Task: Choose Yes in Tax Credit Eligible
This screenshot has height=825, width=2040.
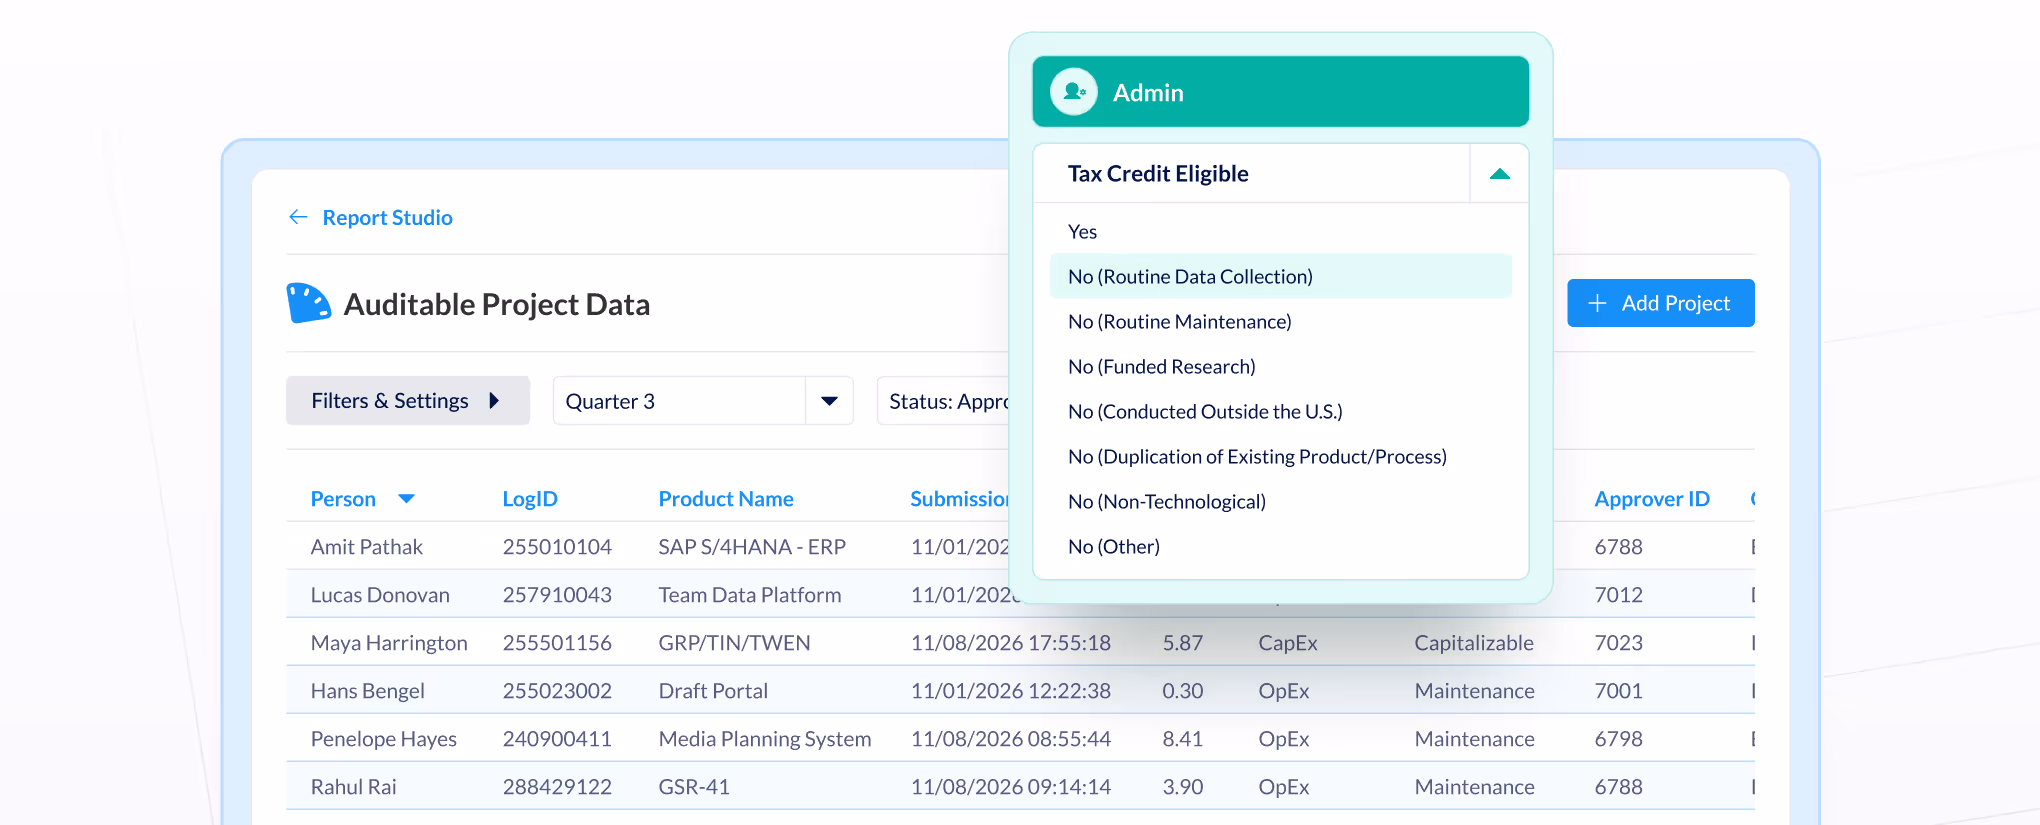Action: [1082, 232]
